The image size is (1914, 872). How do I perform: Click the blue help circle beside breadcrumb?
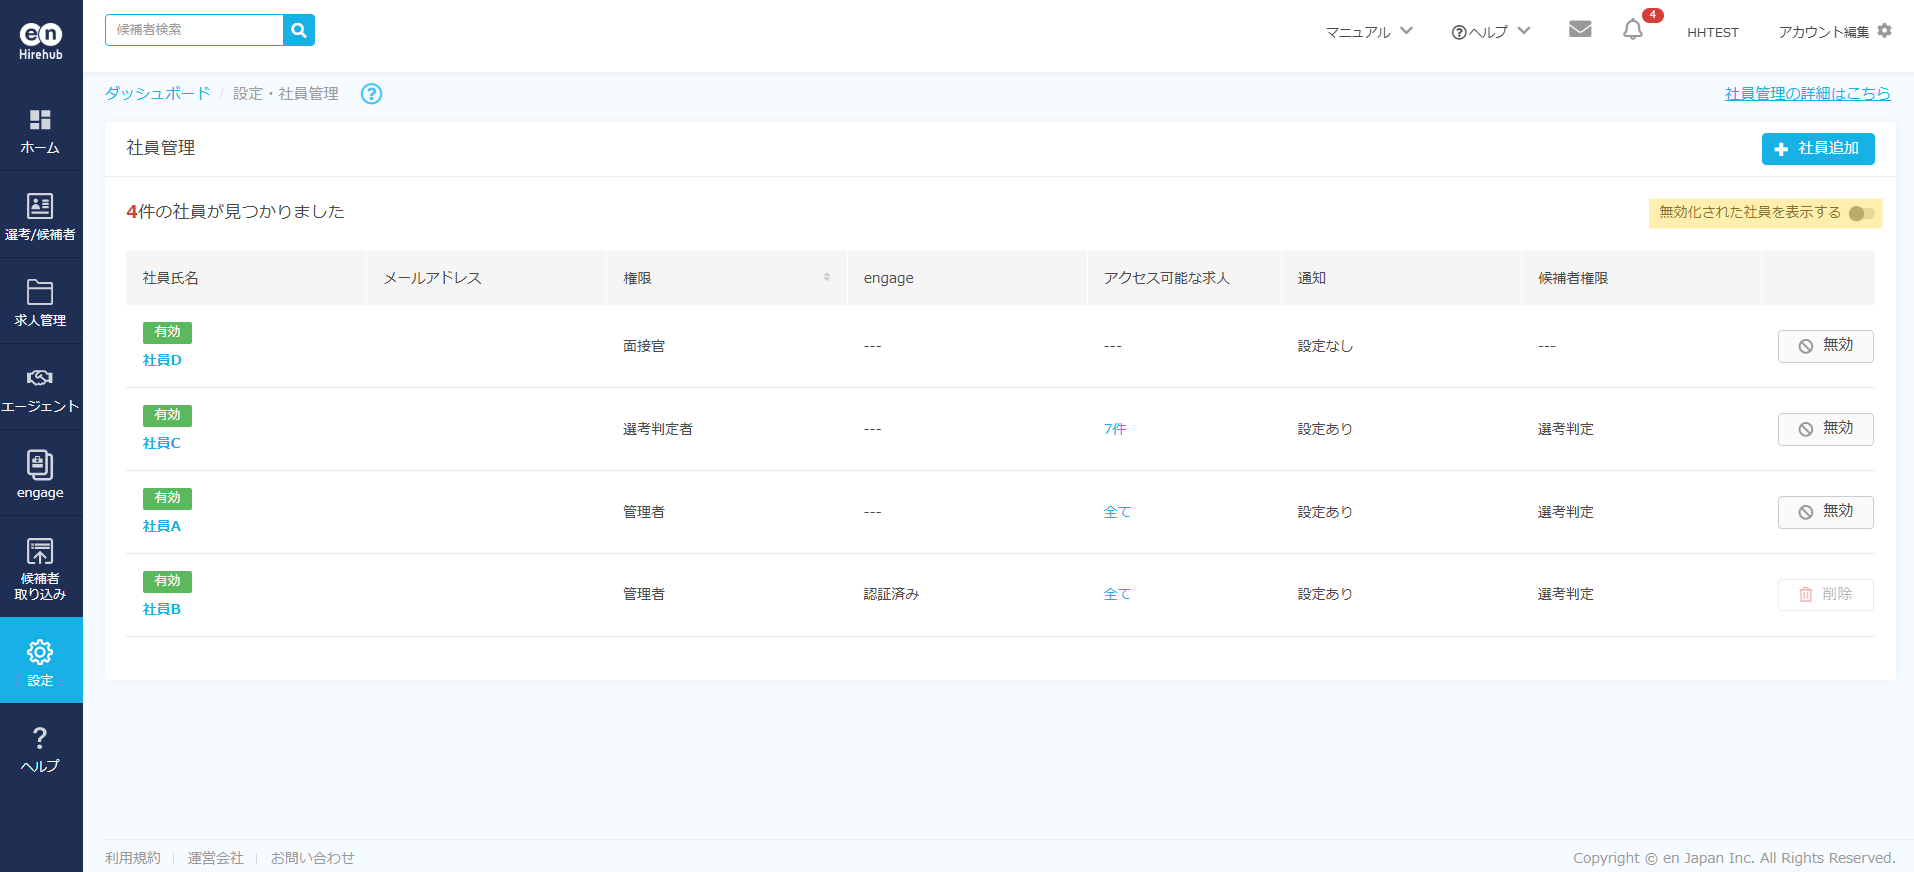371,94
